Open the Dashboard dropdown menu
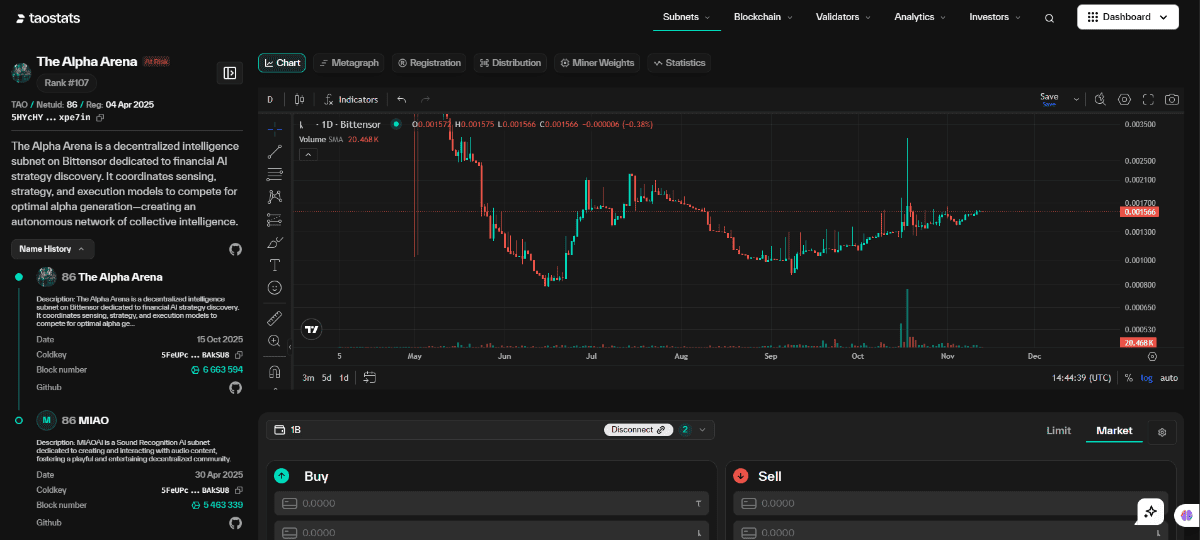This screenshot has width=1200, height=540. (1128, 17)
